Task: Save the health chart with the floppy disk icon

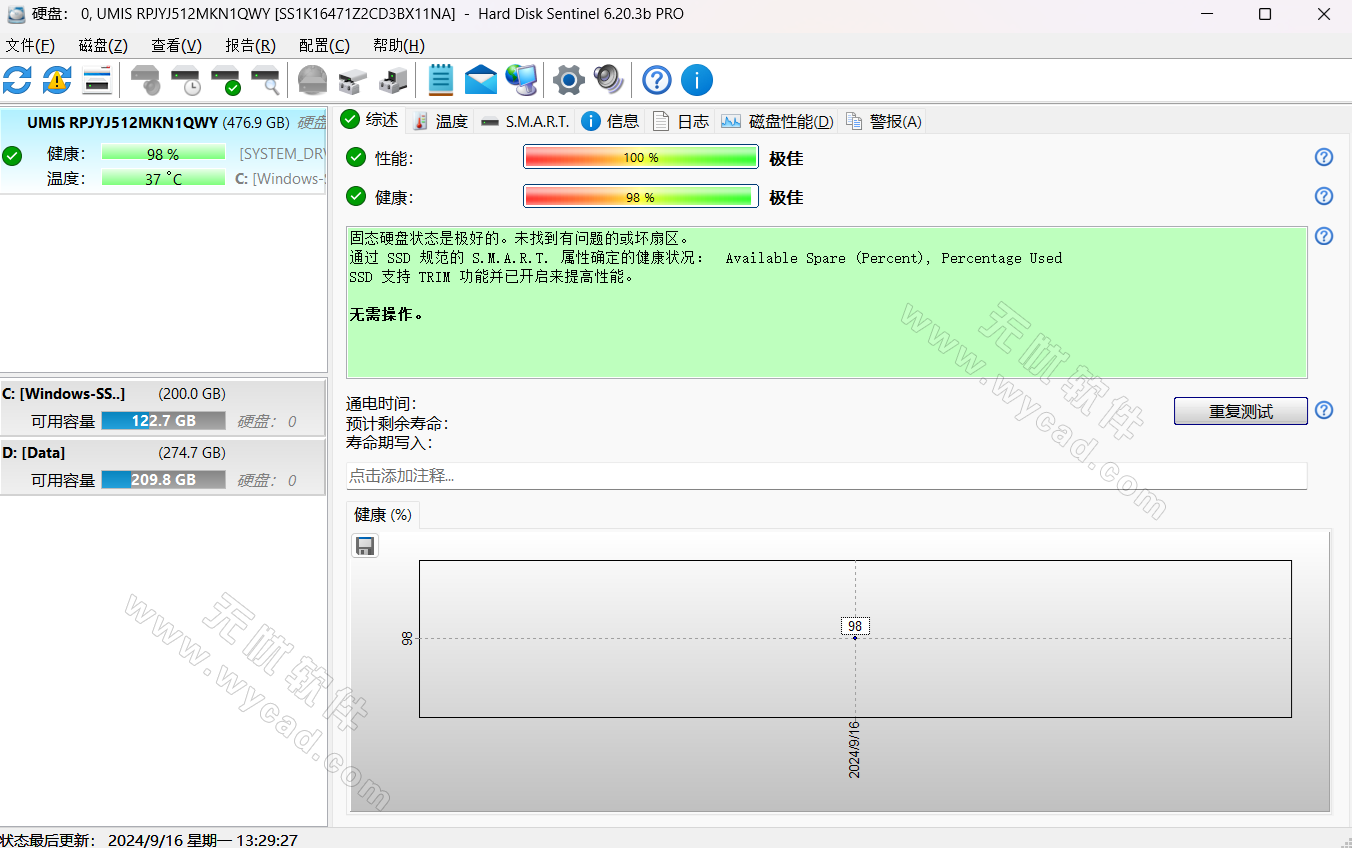Action: [364, 546]
